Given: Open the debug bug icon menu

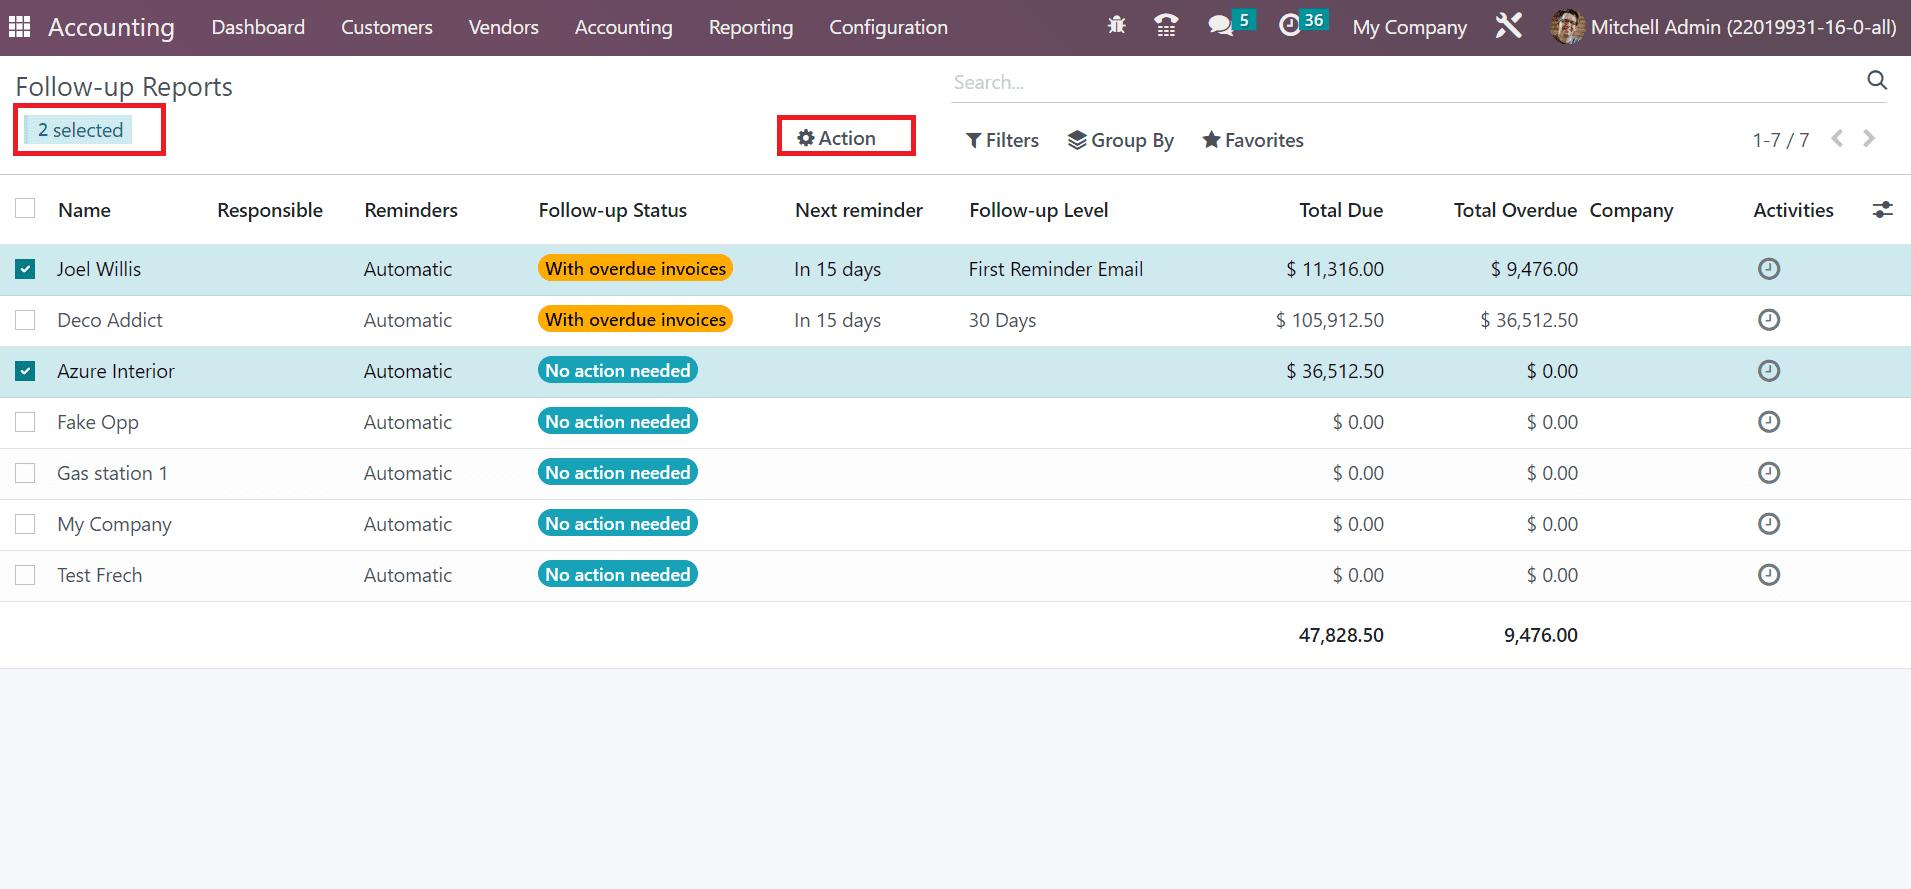Looking at the screenshot, I should [1116, 26].
